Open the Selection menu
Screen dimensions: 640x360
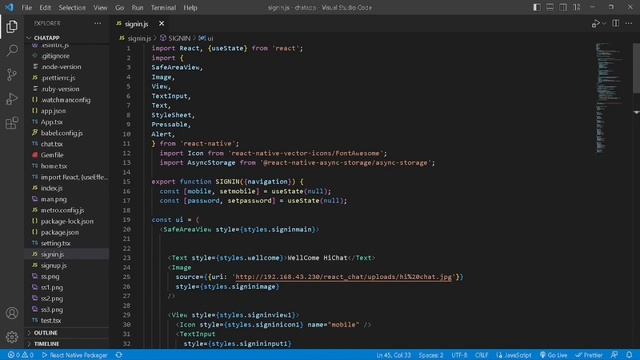click(72, 7)
